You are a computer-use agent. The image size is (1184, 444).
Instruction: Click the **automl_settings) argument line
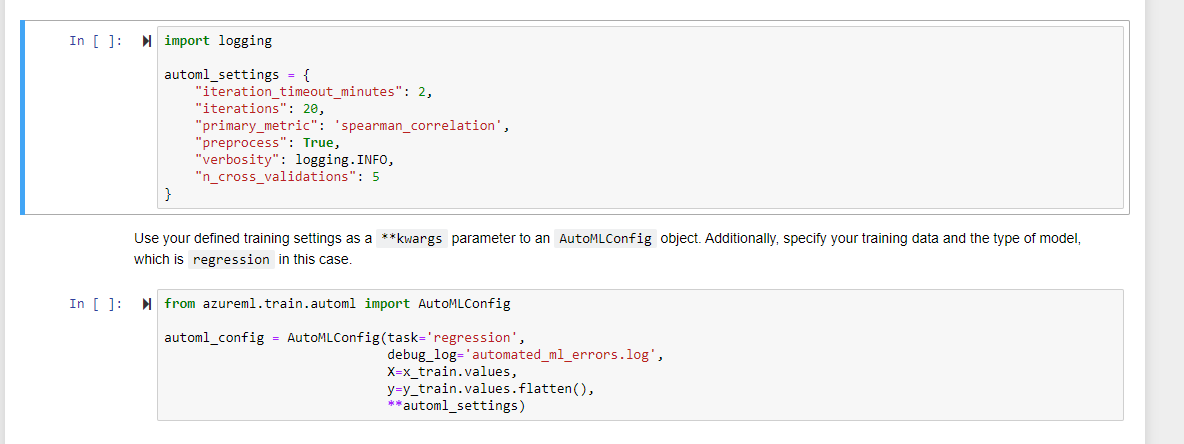[455, 407]
